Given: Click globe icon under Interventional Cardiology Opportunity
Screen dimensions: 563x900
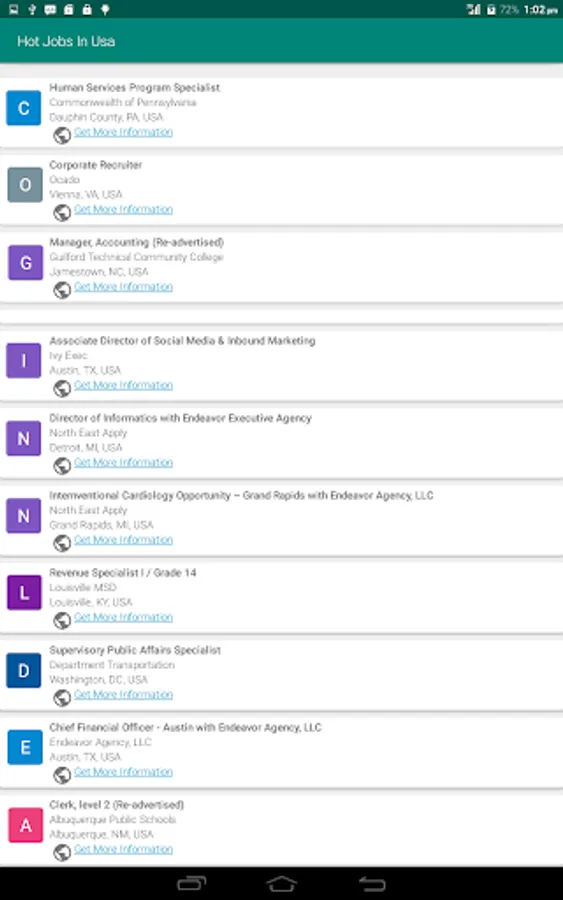Looking at the screenshot, I should pos(62,543).
